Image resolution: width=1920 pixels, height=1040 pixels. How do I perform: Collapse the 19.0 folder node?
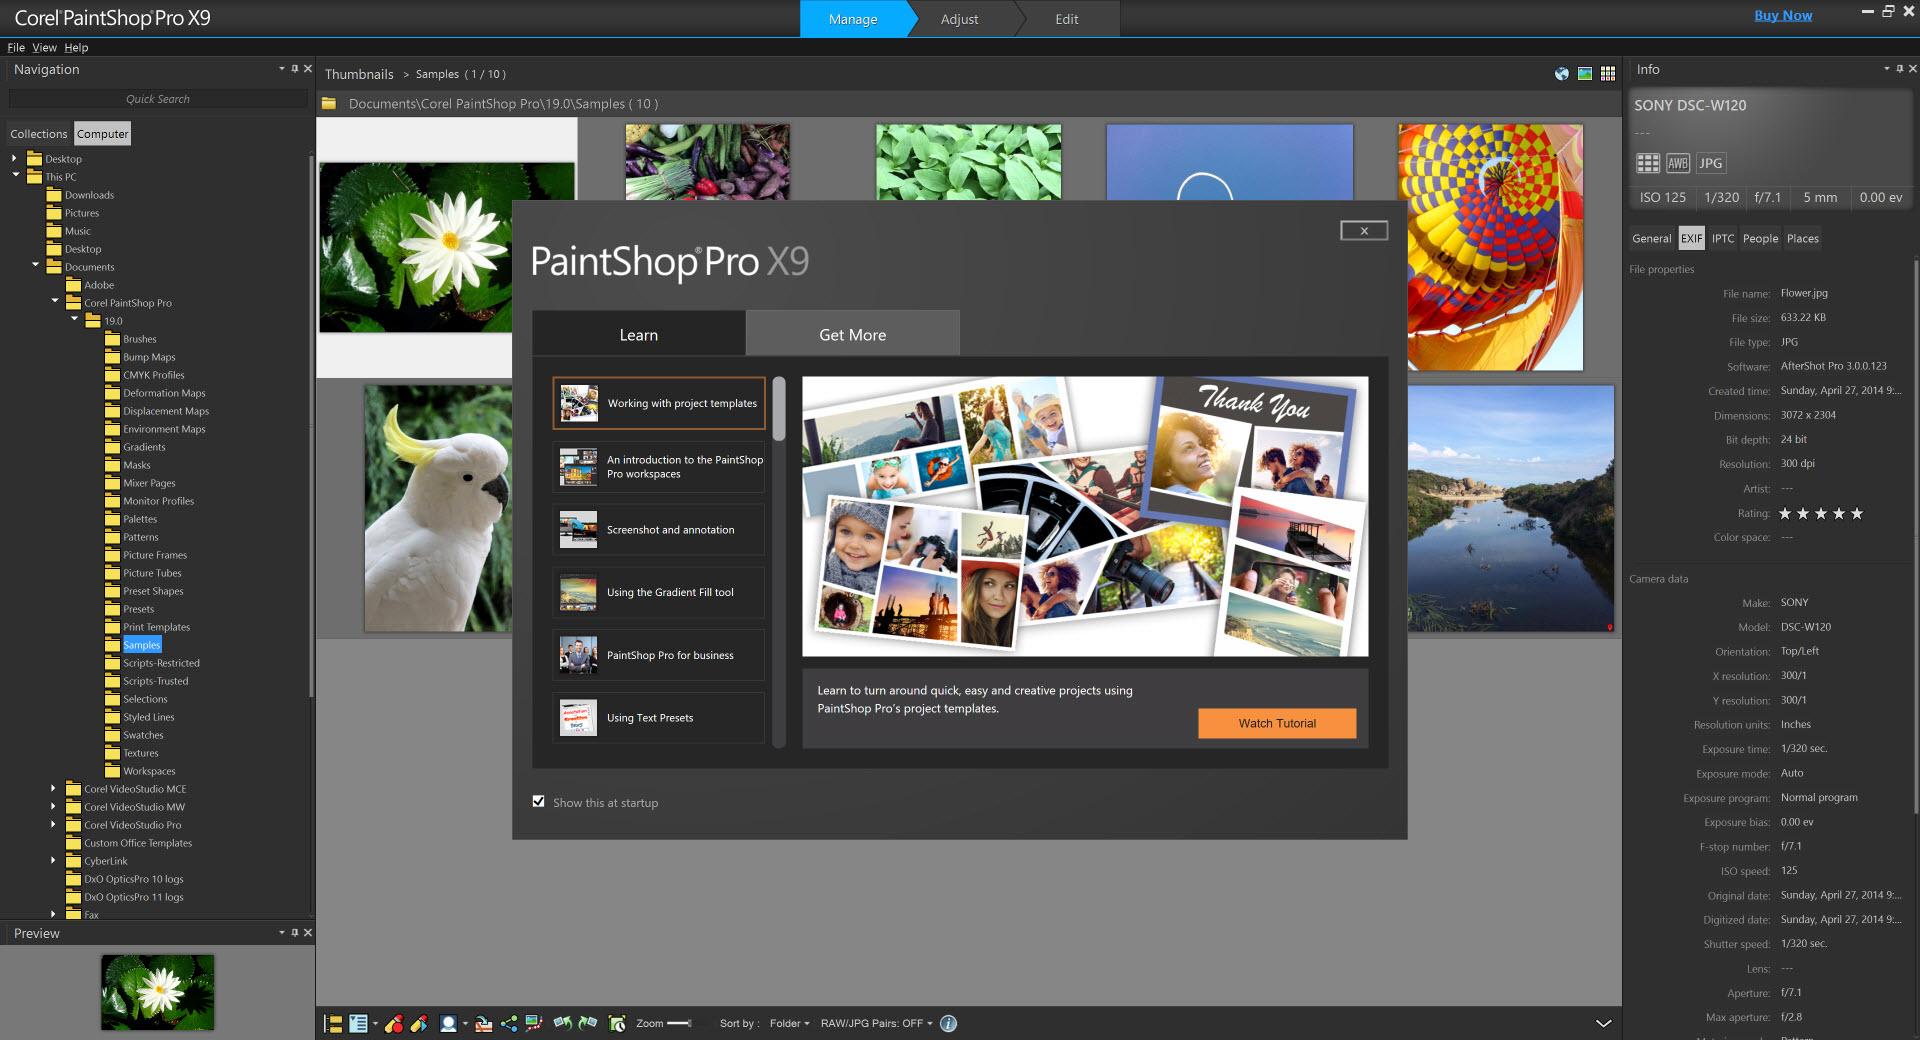[x=75, y=319]
